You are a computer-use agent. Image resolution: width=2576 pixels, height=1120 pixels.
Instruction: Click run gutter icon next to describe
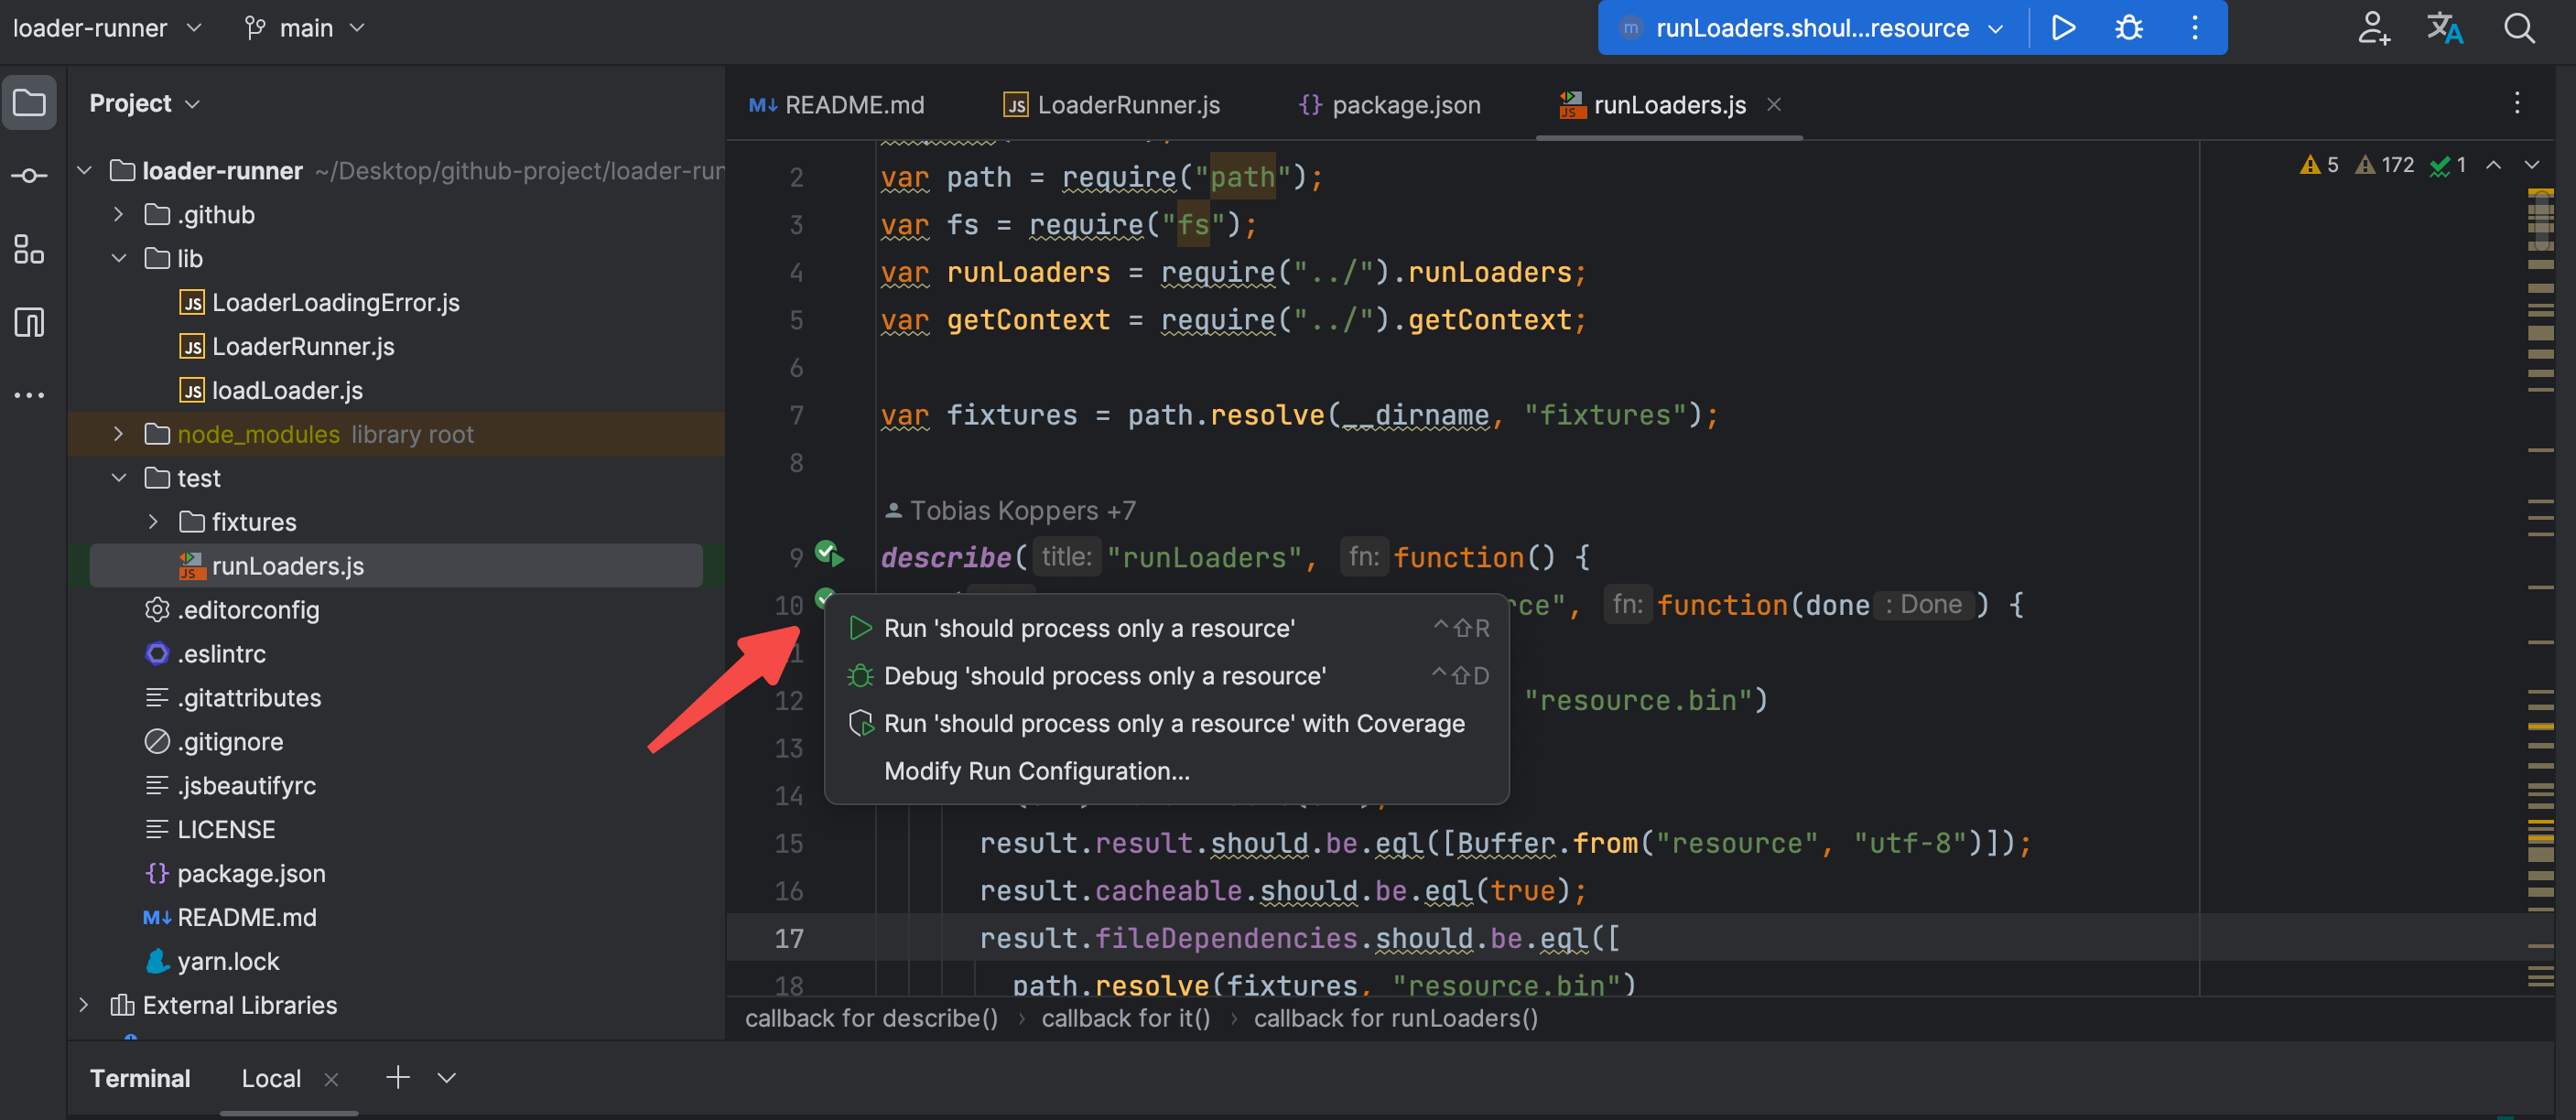coord(829,553)
